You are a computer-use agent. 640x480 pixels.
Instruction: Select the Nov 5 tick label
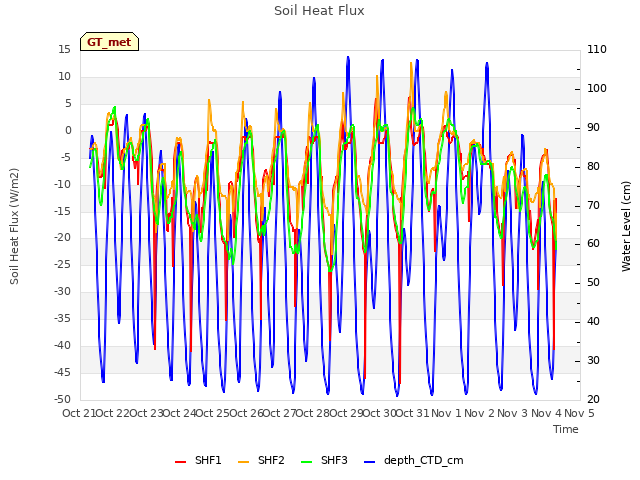coord(580,413)
